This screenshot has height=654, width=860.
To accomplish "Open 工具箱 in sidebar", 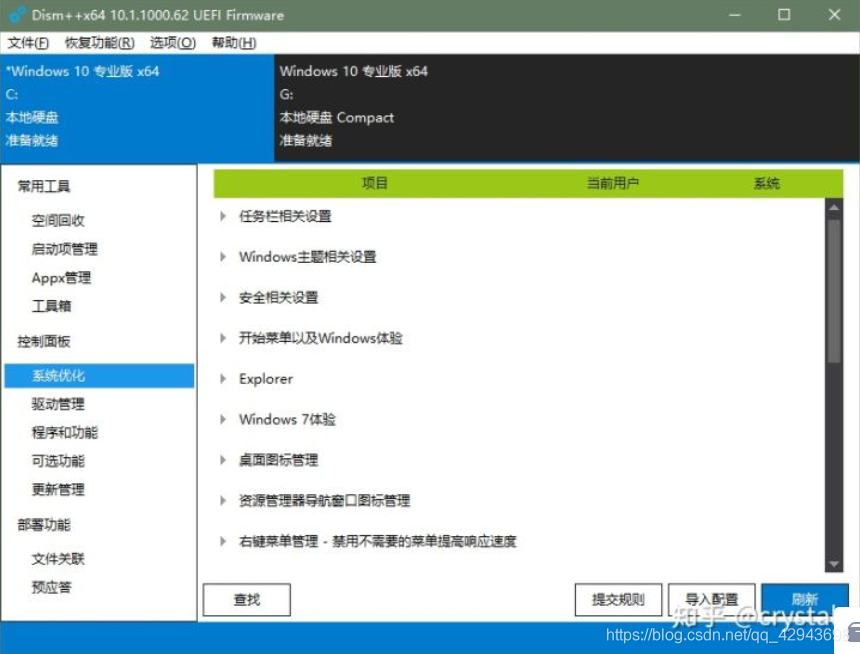I will tap(52, 306).
